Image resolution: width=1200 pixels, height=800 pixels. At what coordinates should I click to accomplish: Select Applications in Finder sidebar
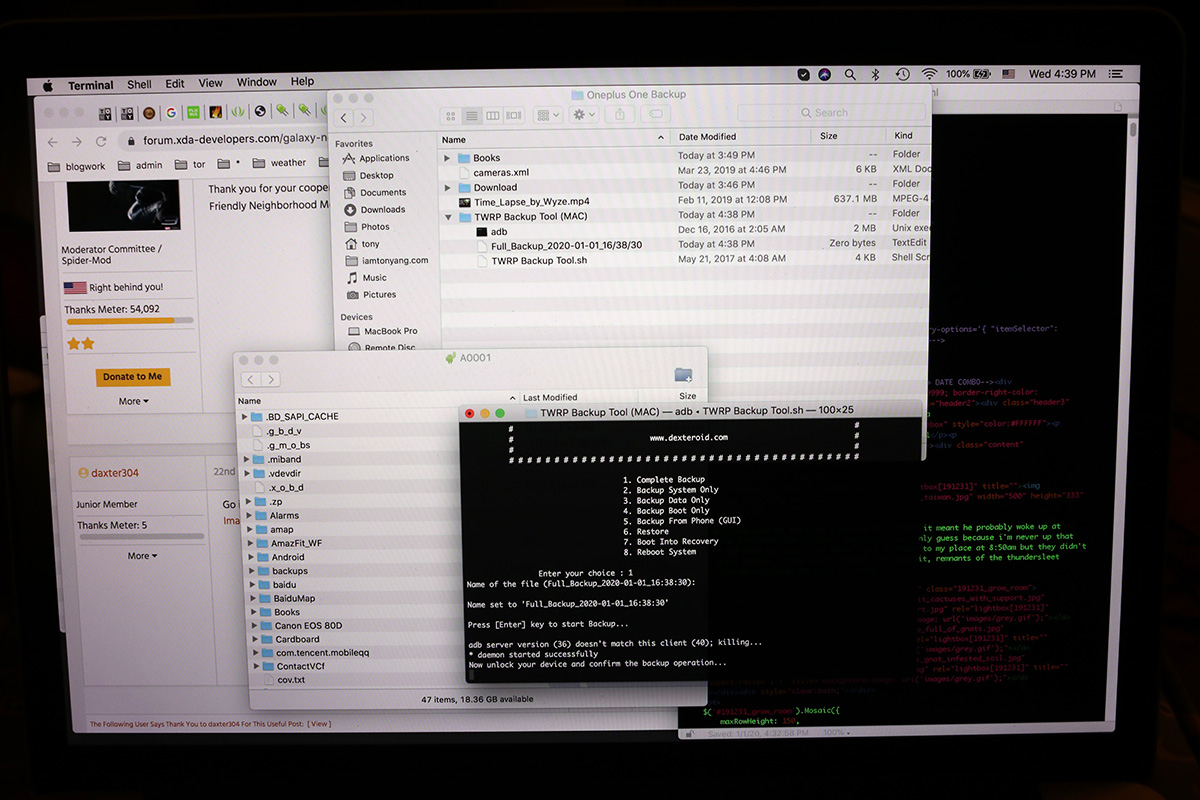[x=383, y=158]
